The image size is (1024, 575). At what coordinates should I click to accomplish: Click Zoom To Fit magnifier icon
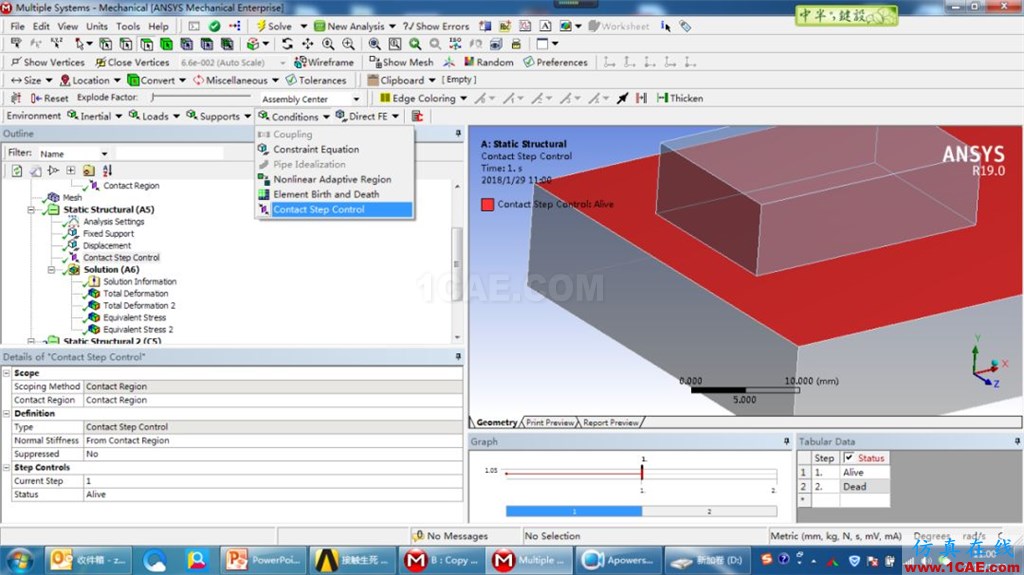(x=374, y=44)
